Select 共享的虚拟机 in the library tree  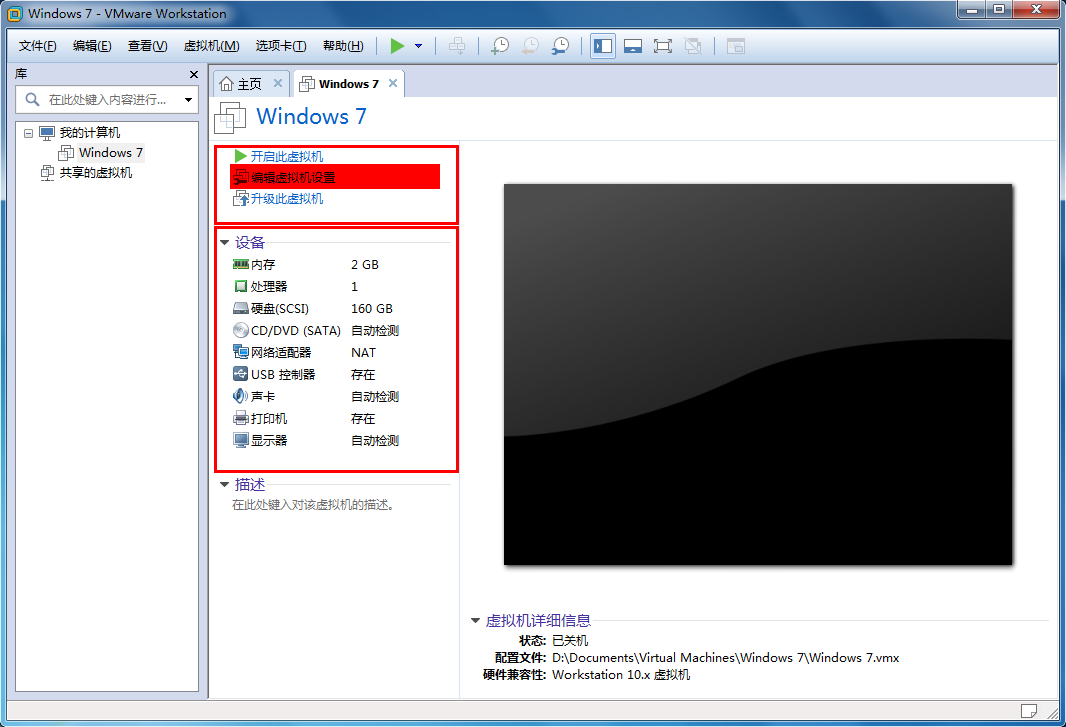96,173
